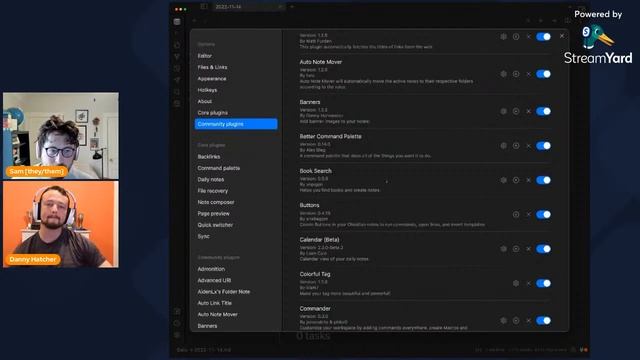Set hotkeys for the Commander plugin
The image size is (640, 360).
516,320
